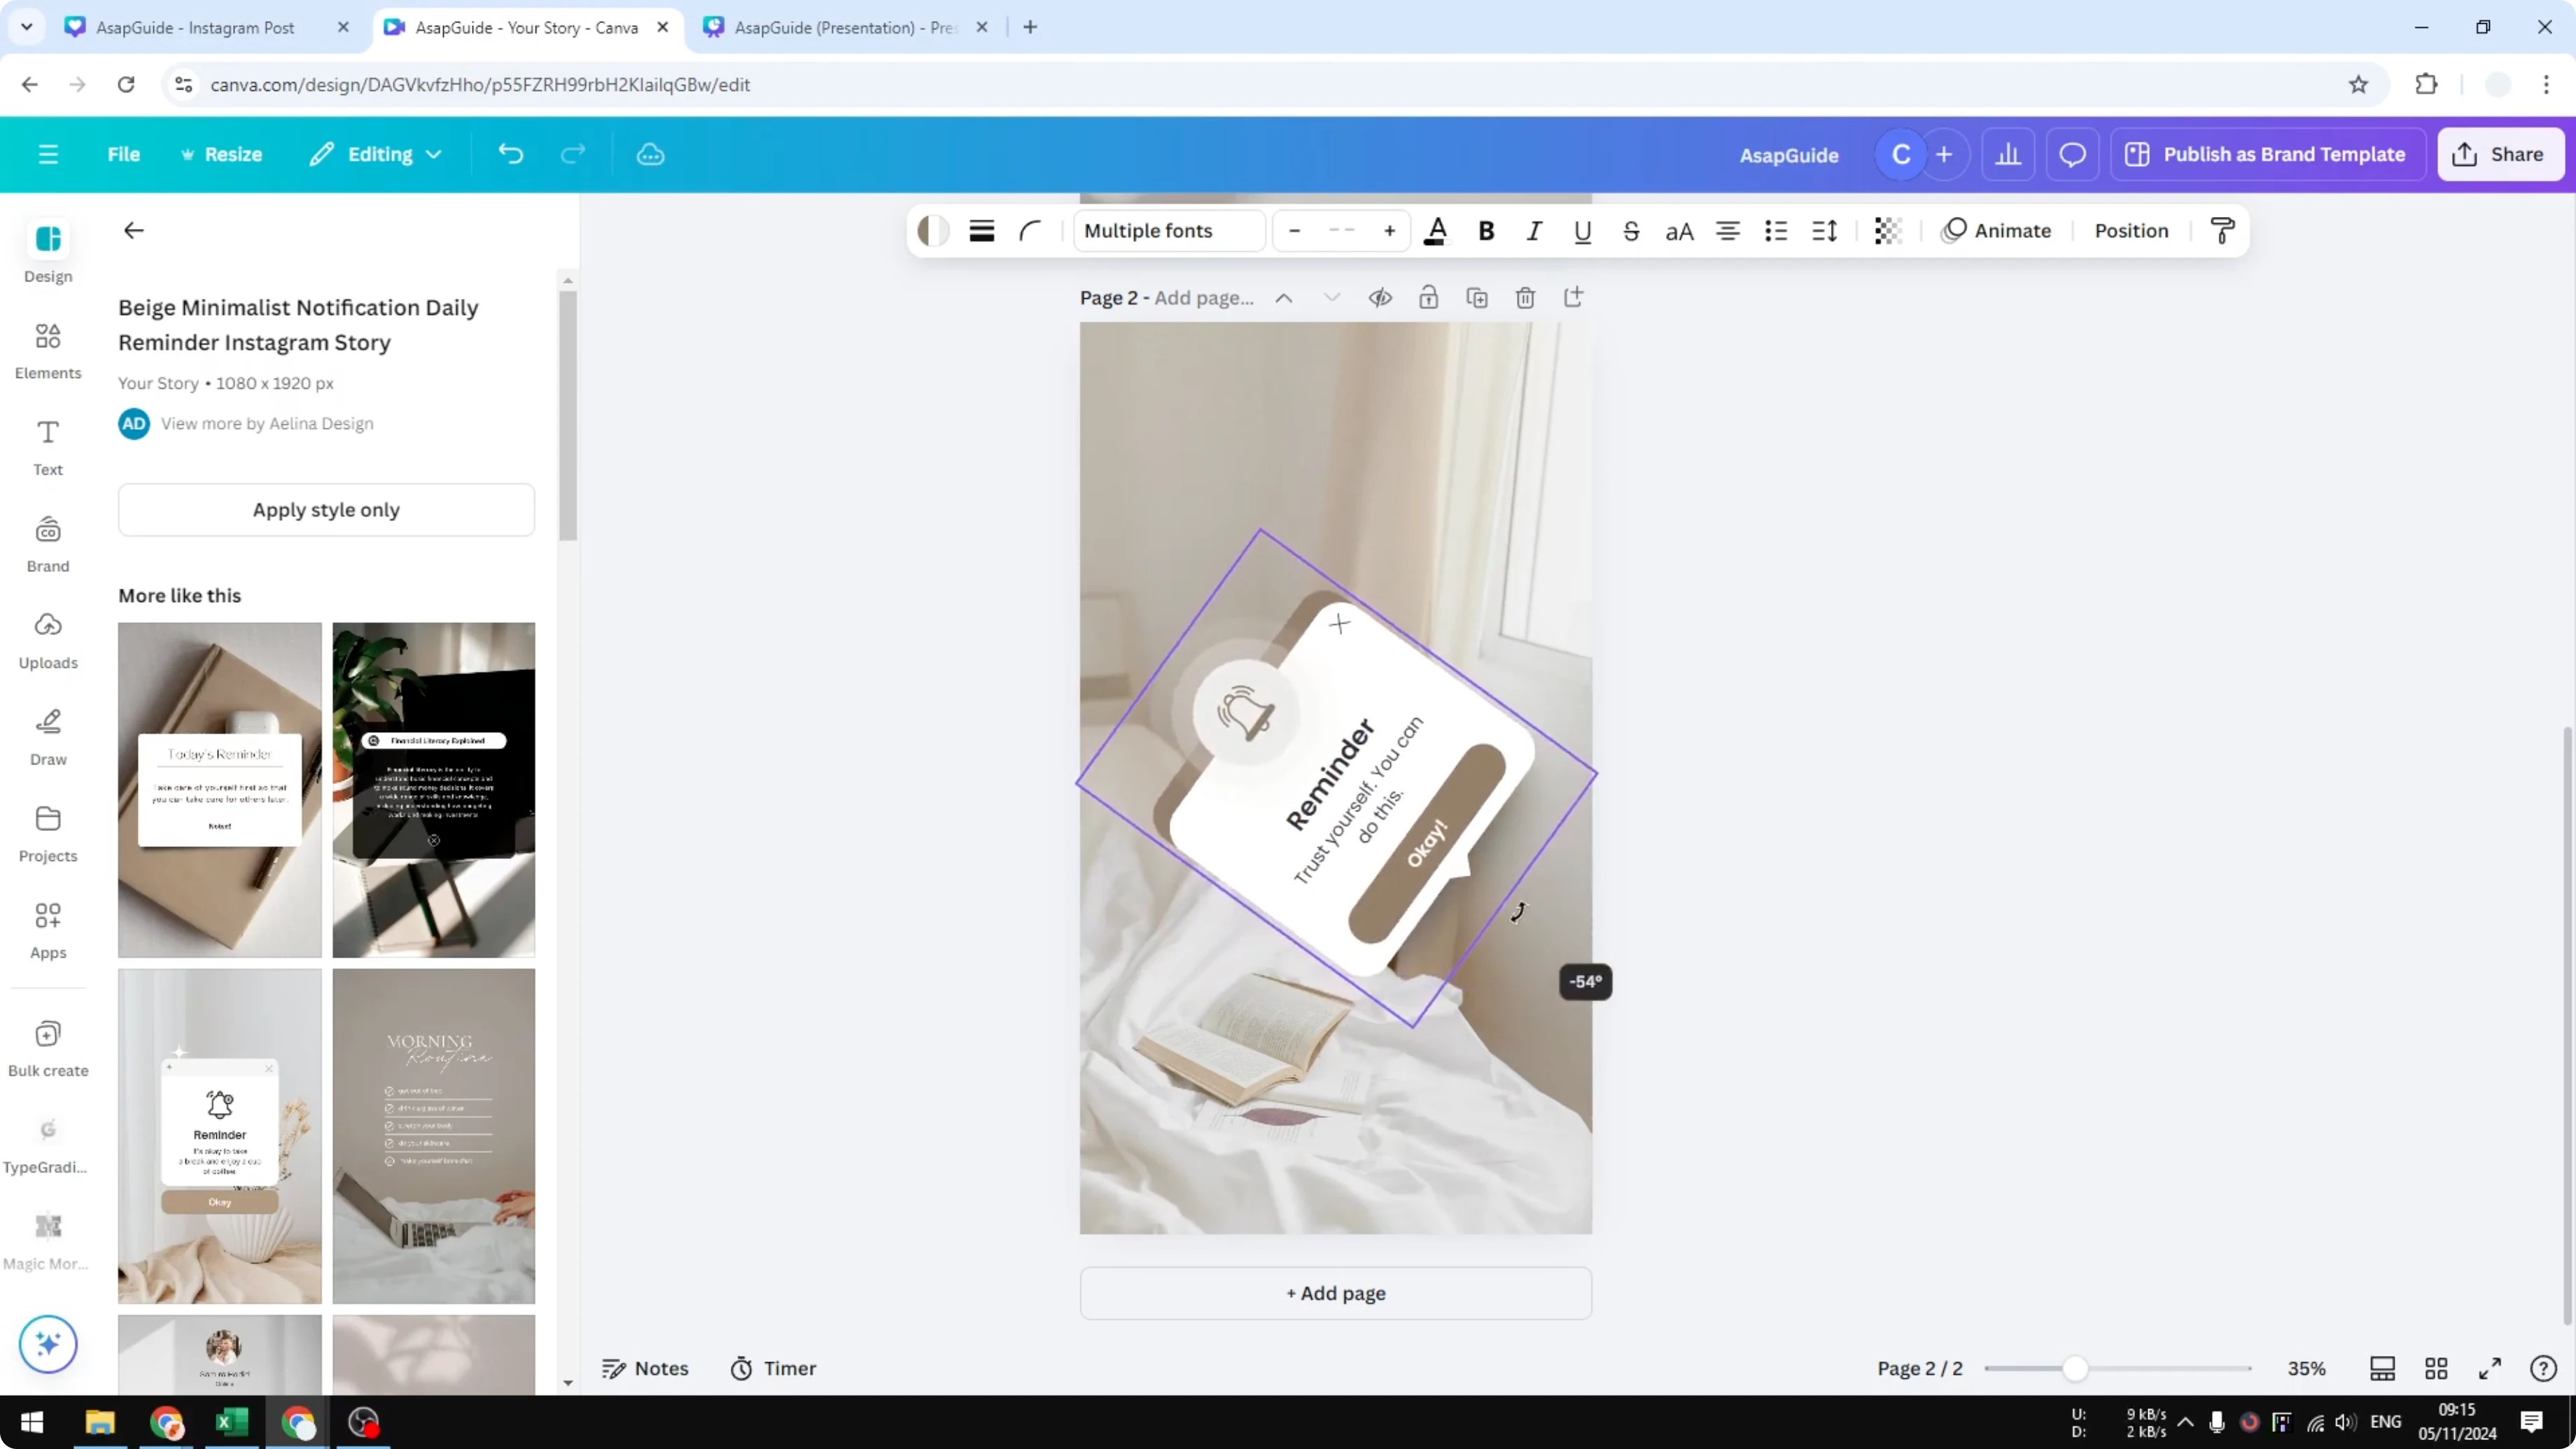Screen dimensions: 2576x1449
Task: Click the zoom slider handle
Action: pos(2075,1369)
